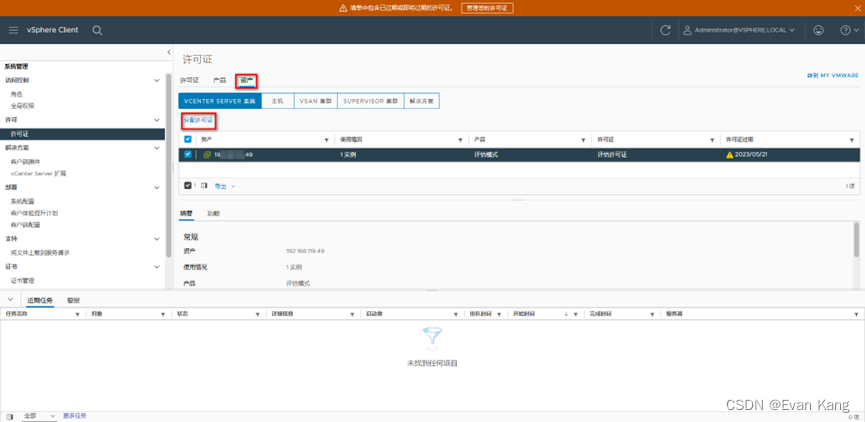Collapse the 访问控制 section

click(157, 80)
